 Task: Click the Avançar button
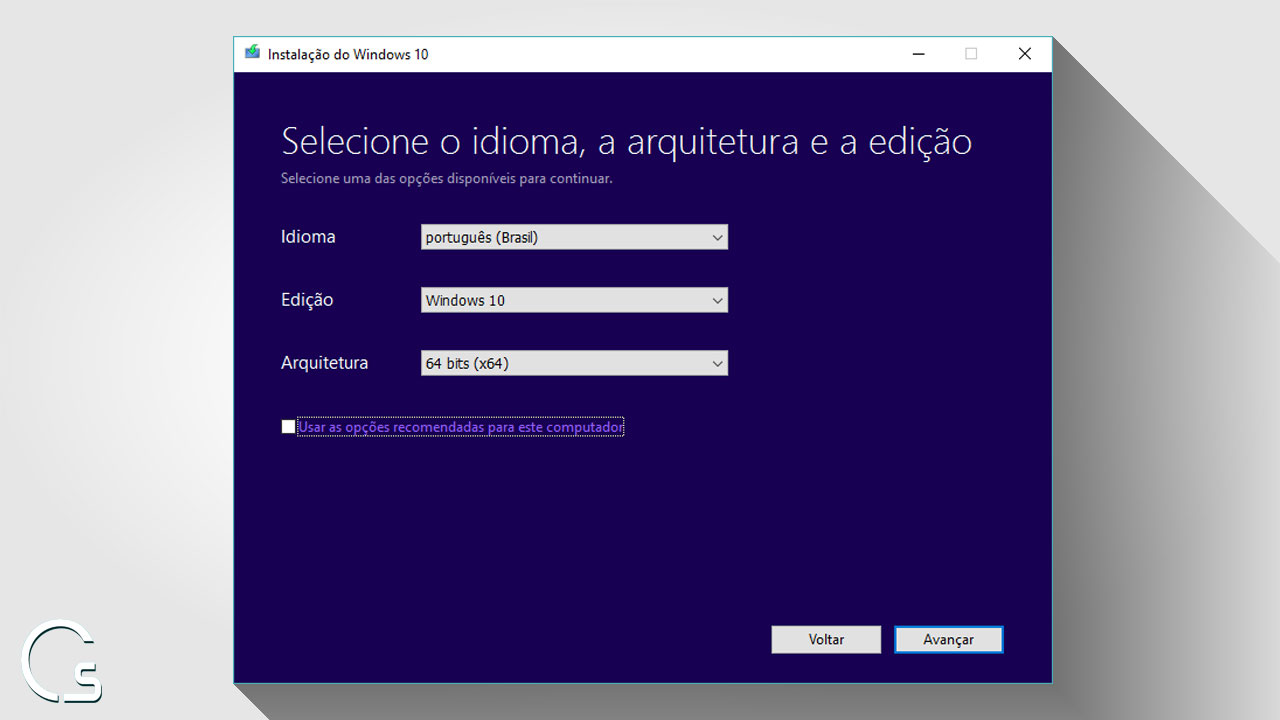click(948, 639)
